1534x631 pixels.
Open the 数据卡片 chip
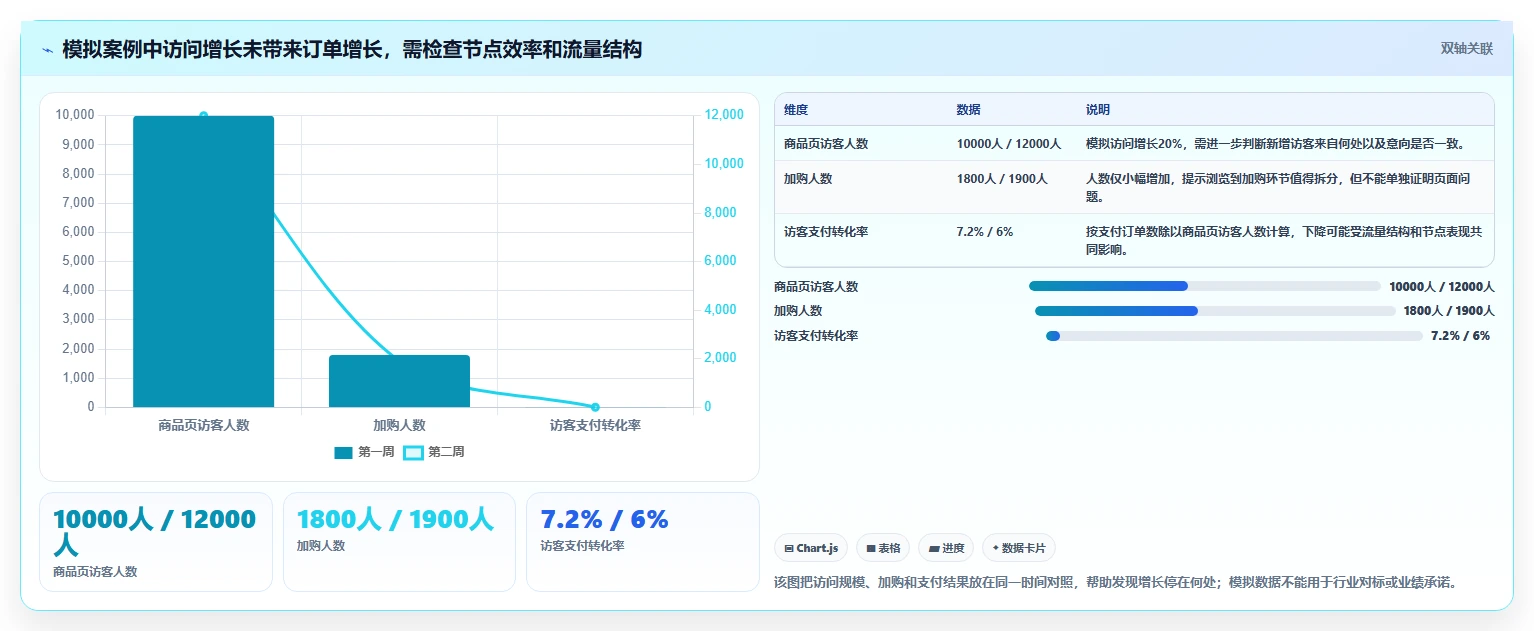[x=1019, y=548]
